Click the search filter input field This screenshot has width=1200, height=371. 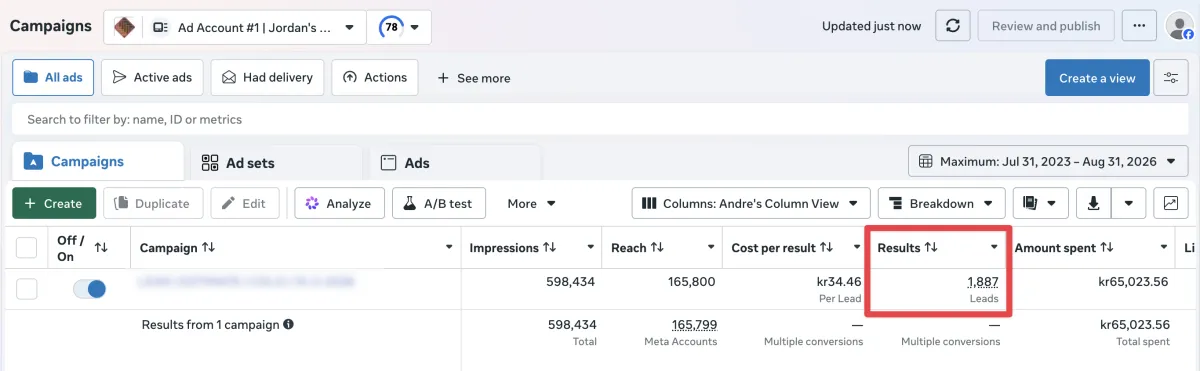600,119
